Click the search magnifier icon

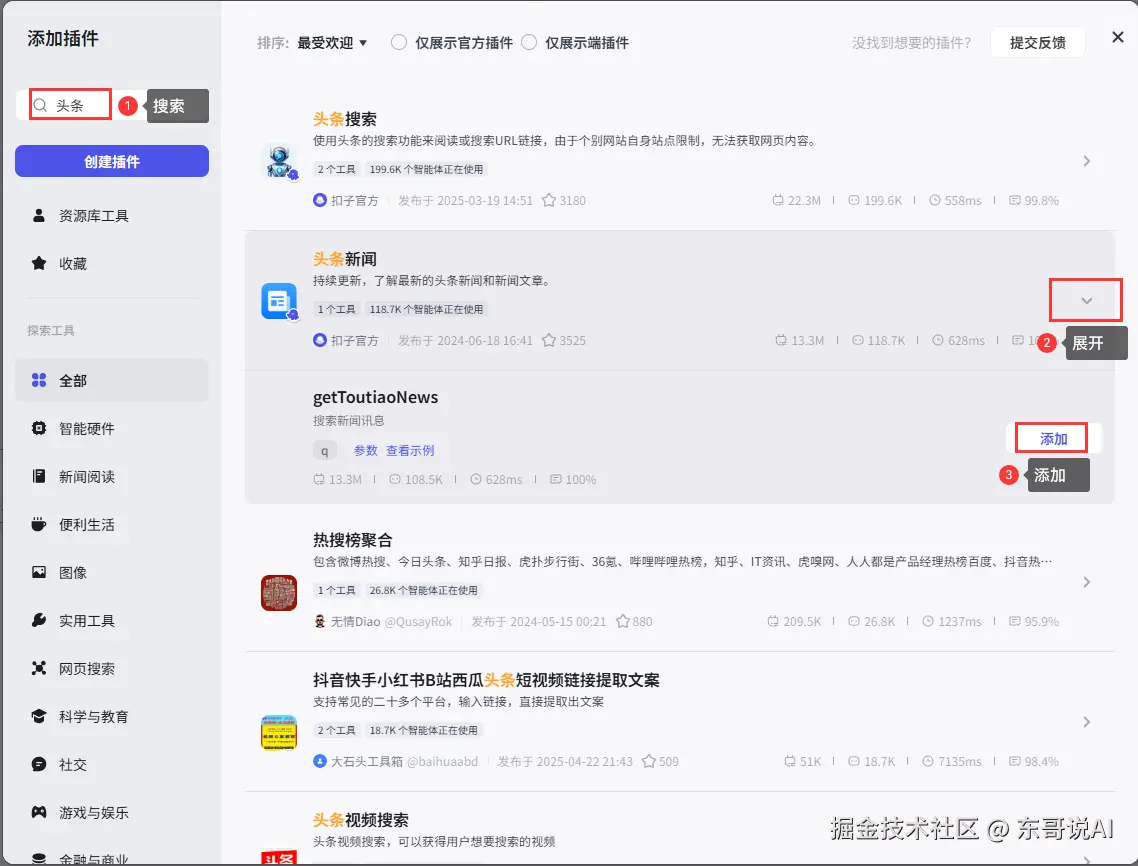(41, 105)
